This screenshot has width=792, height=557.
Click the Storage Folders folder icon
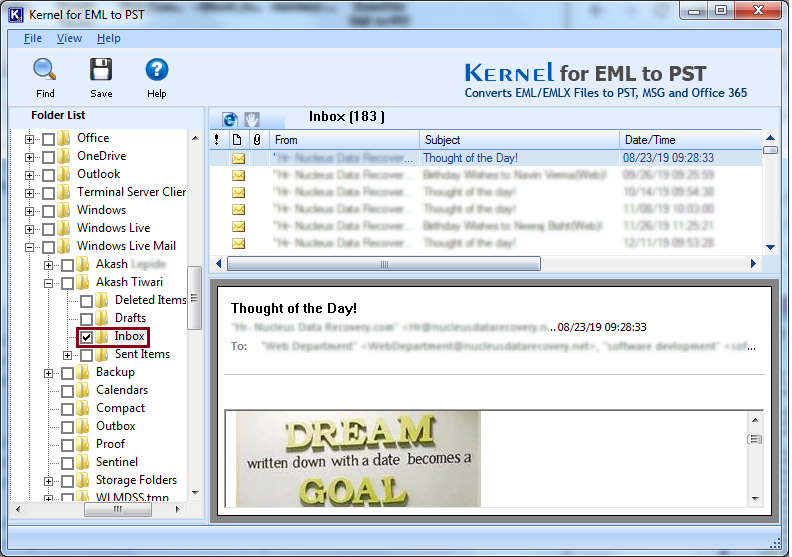pyautogui.click(x=83, y=480)
